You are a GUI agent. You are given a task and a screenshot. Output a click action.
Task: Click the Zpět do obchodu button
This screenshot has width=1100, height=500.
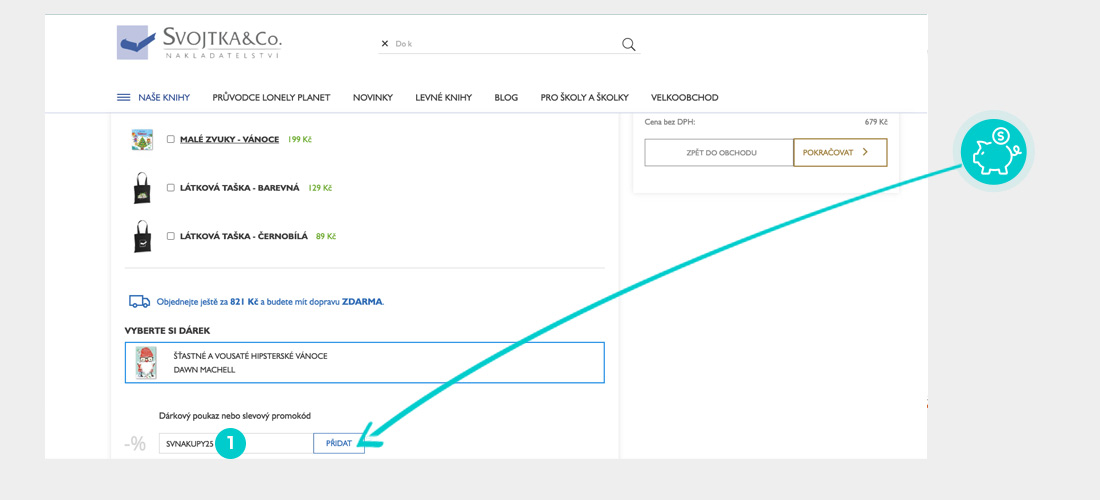(719, 153)
